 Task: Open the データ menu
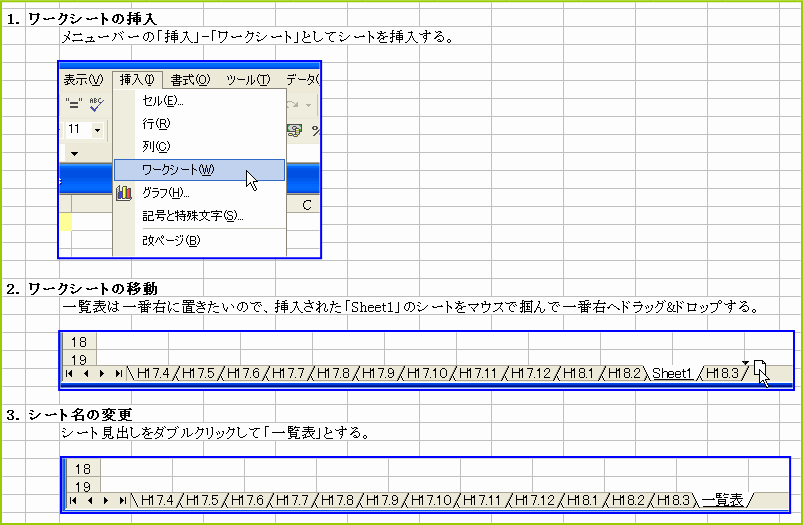[302, 80]
